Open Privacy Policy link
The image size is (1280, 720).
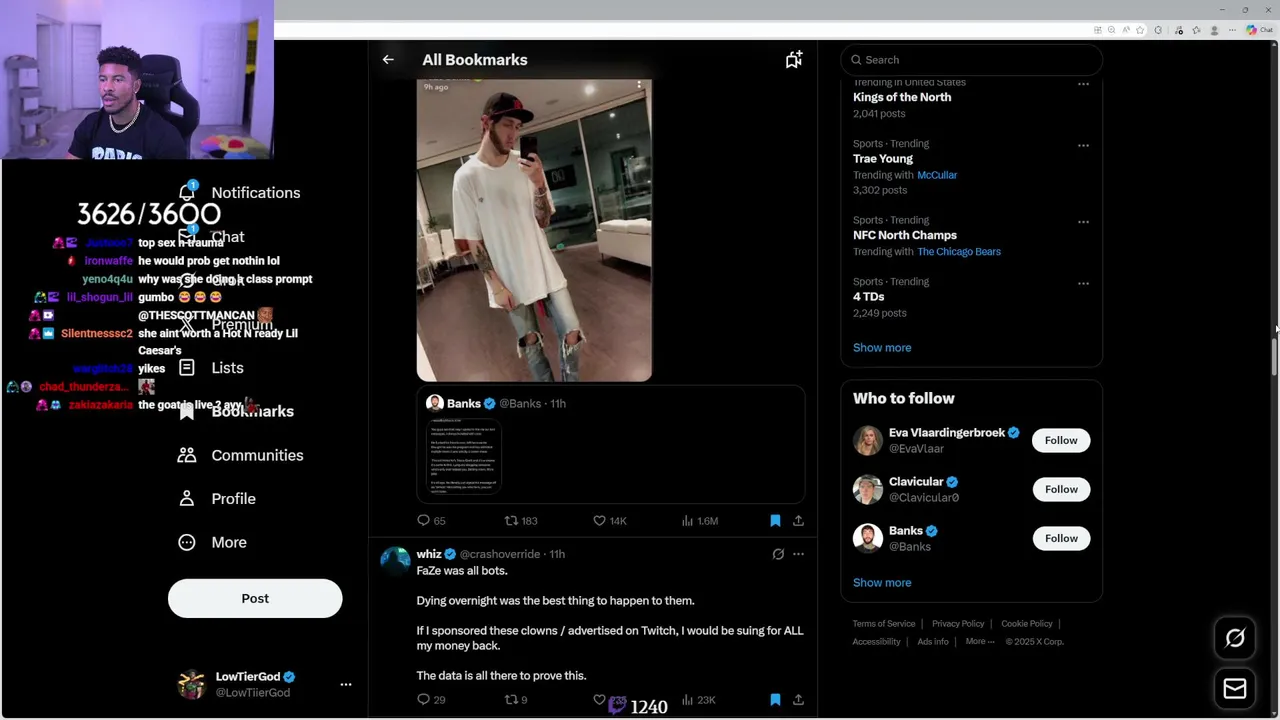coord(958,624)
